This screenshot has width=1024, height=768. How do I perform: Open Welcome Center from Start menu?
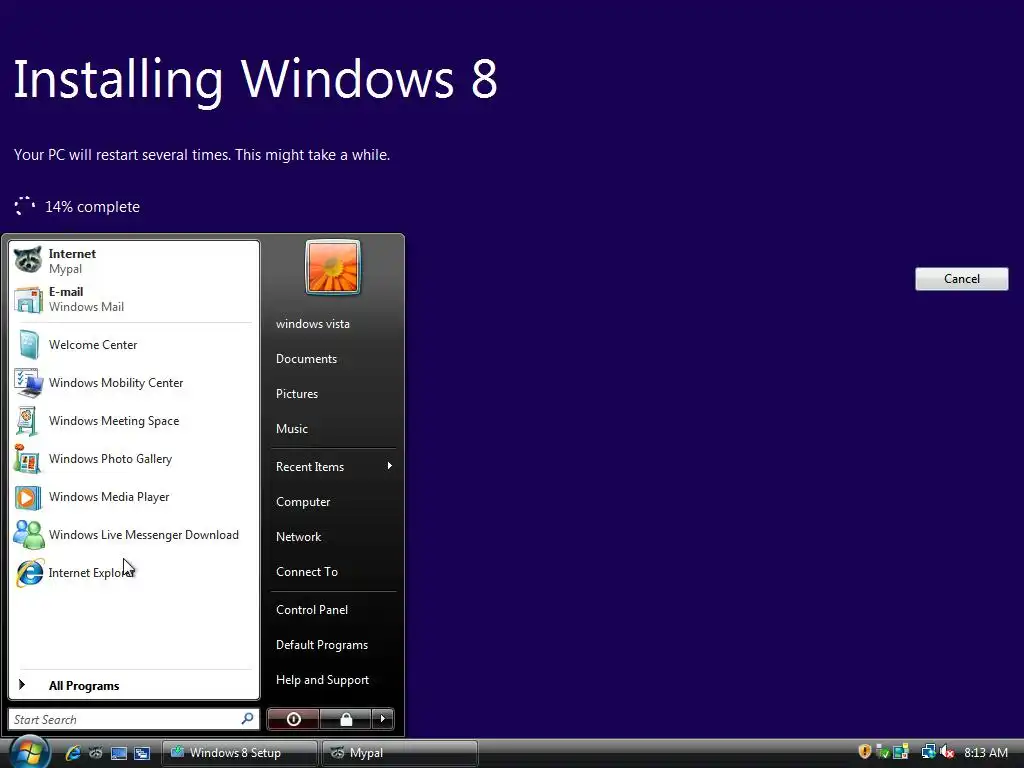click(134, 345)
